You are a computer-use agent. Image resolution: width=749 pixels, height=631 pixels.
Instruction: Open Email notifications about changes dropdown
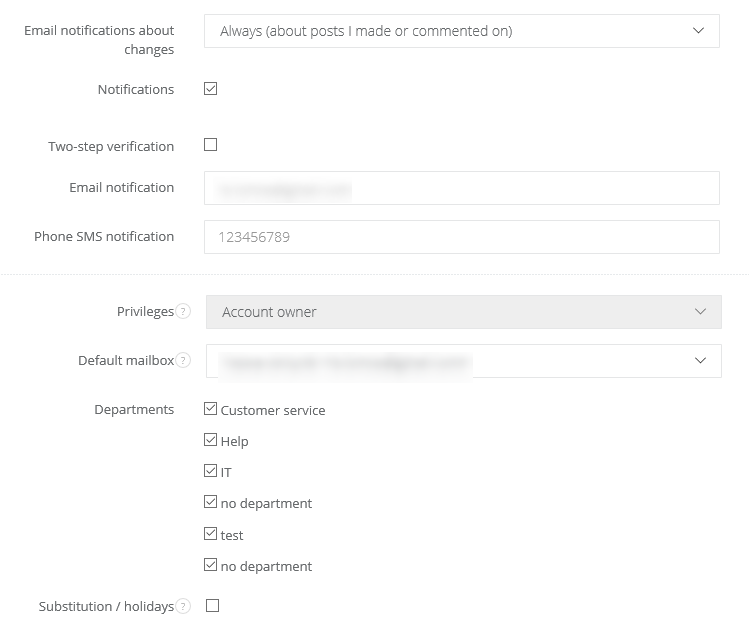(x=461, y=31)
